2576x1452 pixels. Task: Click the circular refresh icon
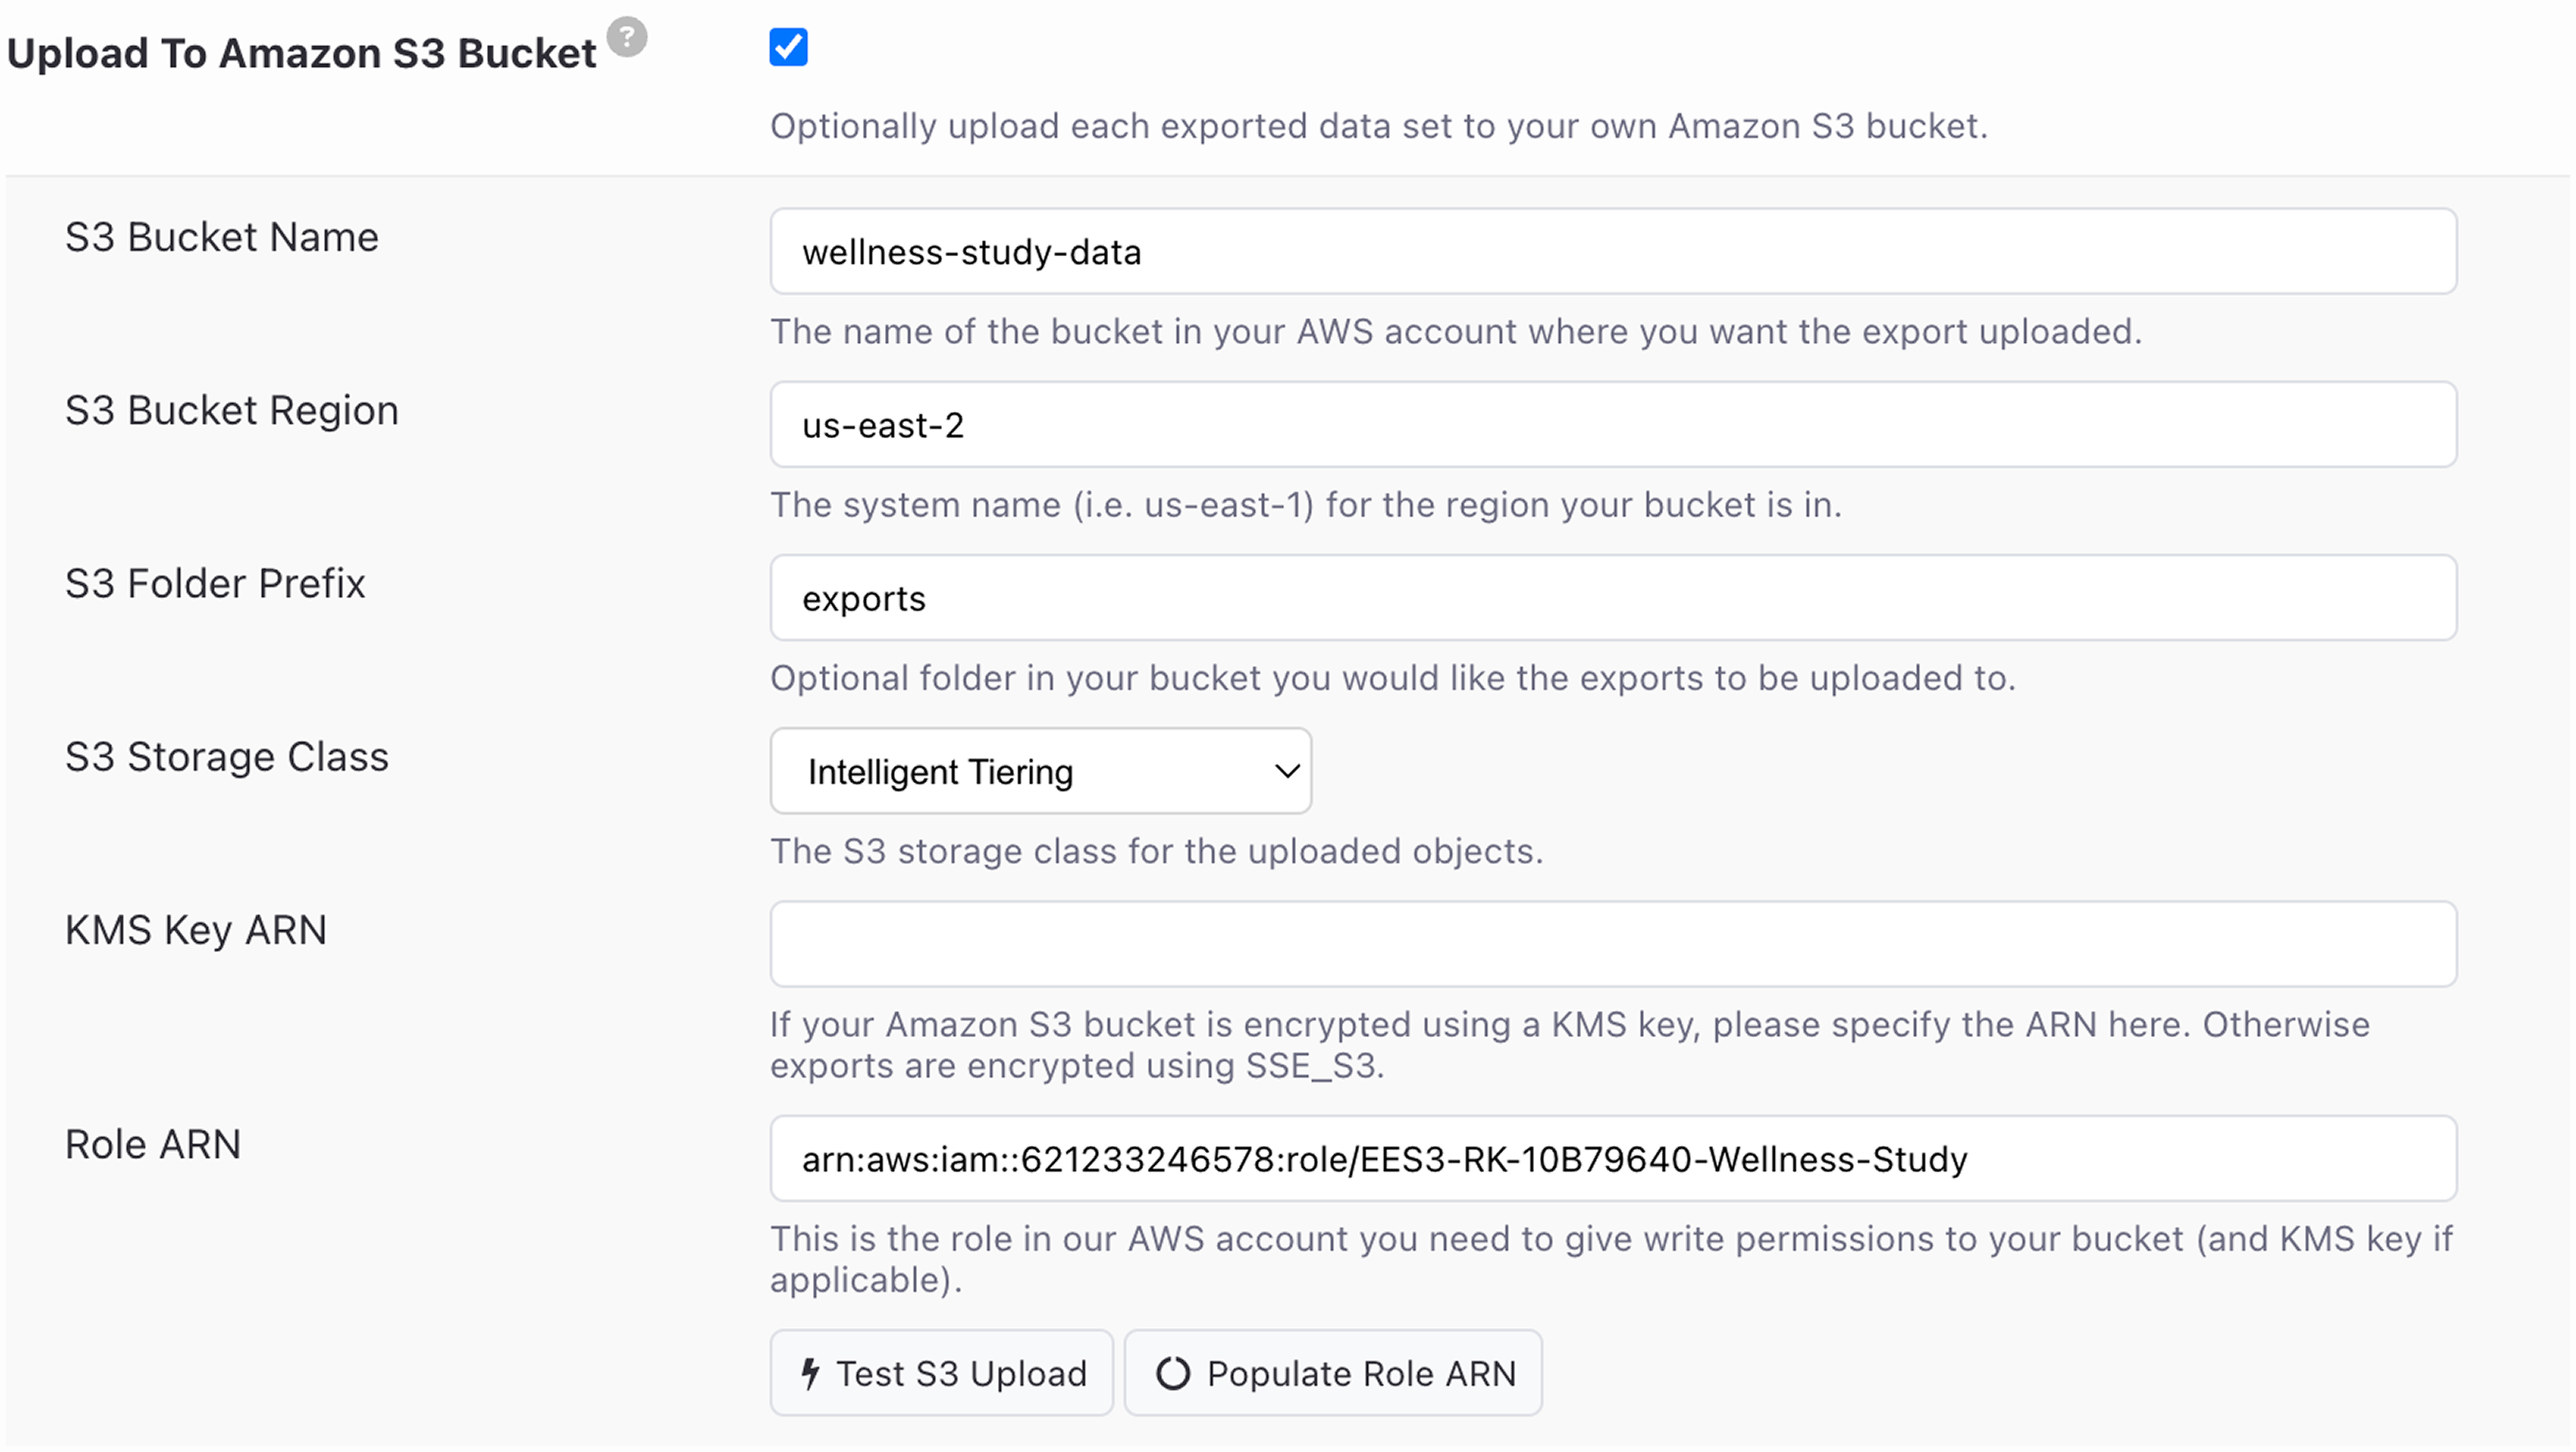coord(1172,1373)
